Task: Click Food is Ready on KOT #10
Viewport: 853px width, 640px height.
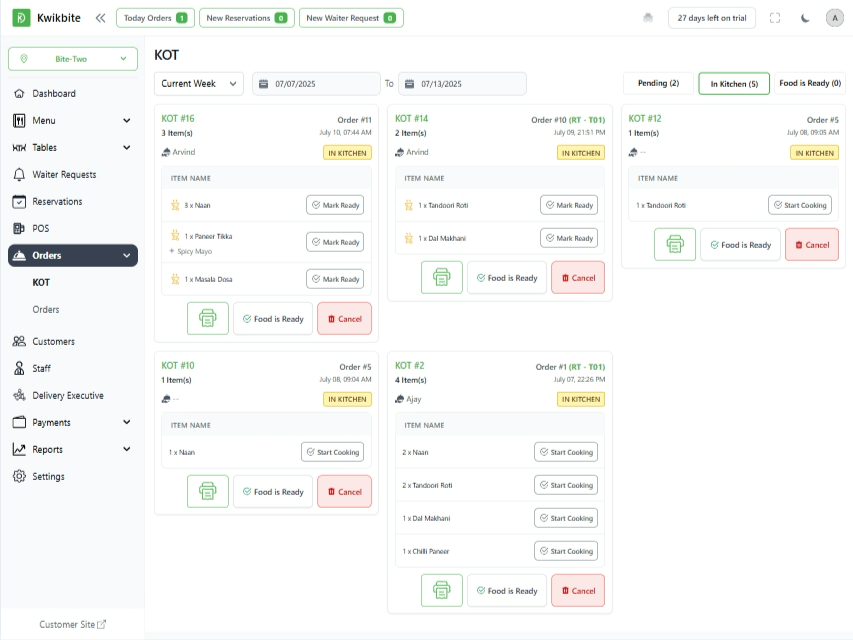Action: (273, 492)
